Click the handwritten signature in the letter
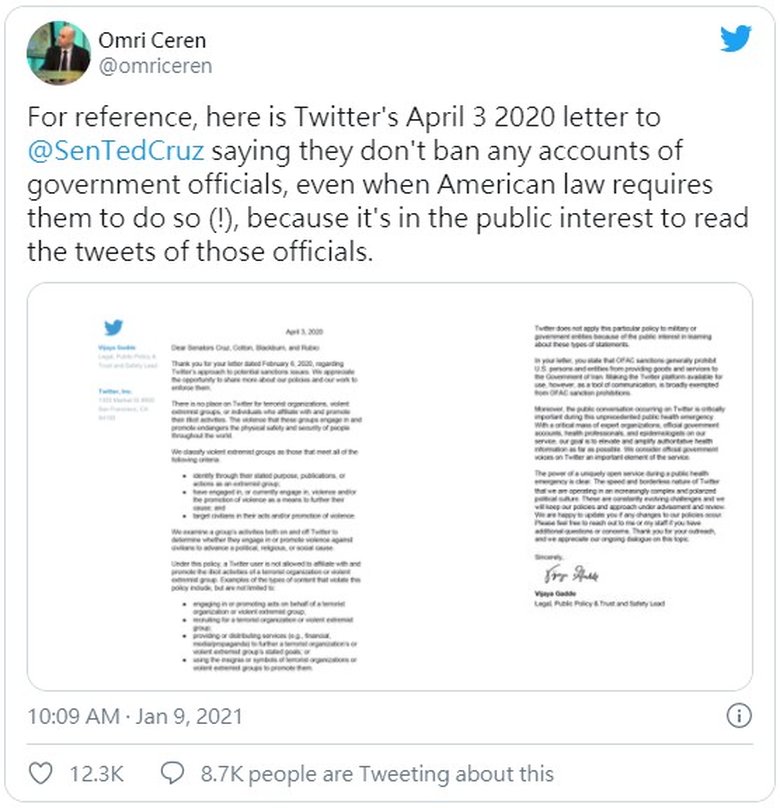The height and width of the screenshot is (808, 780). [555, 575]
